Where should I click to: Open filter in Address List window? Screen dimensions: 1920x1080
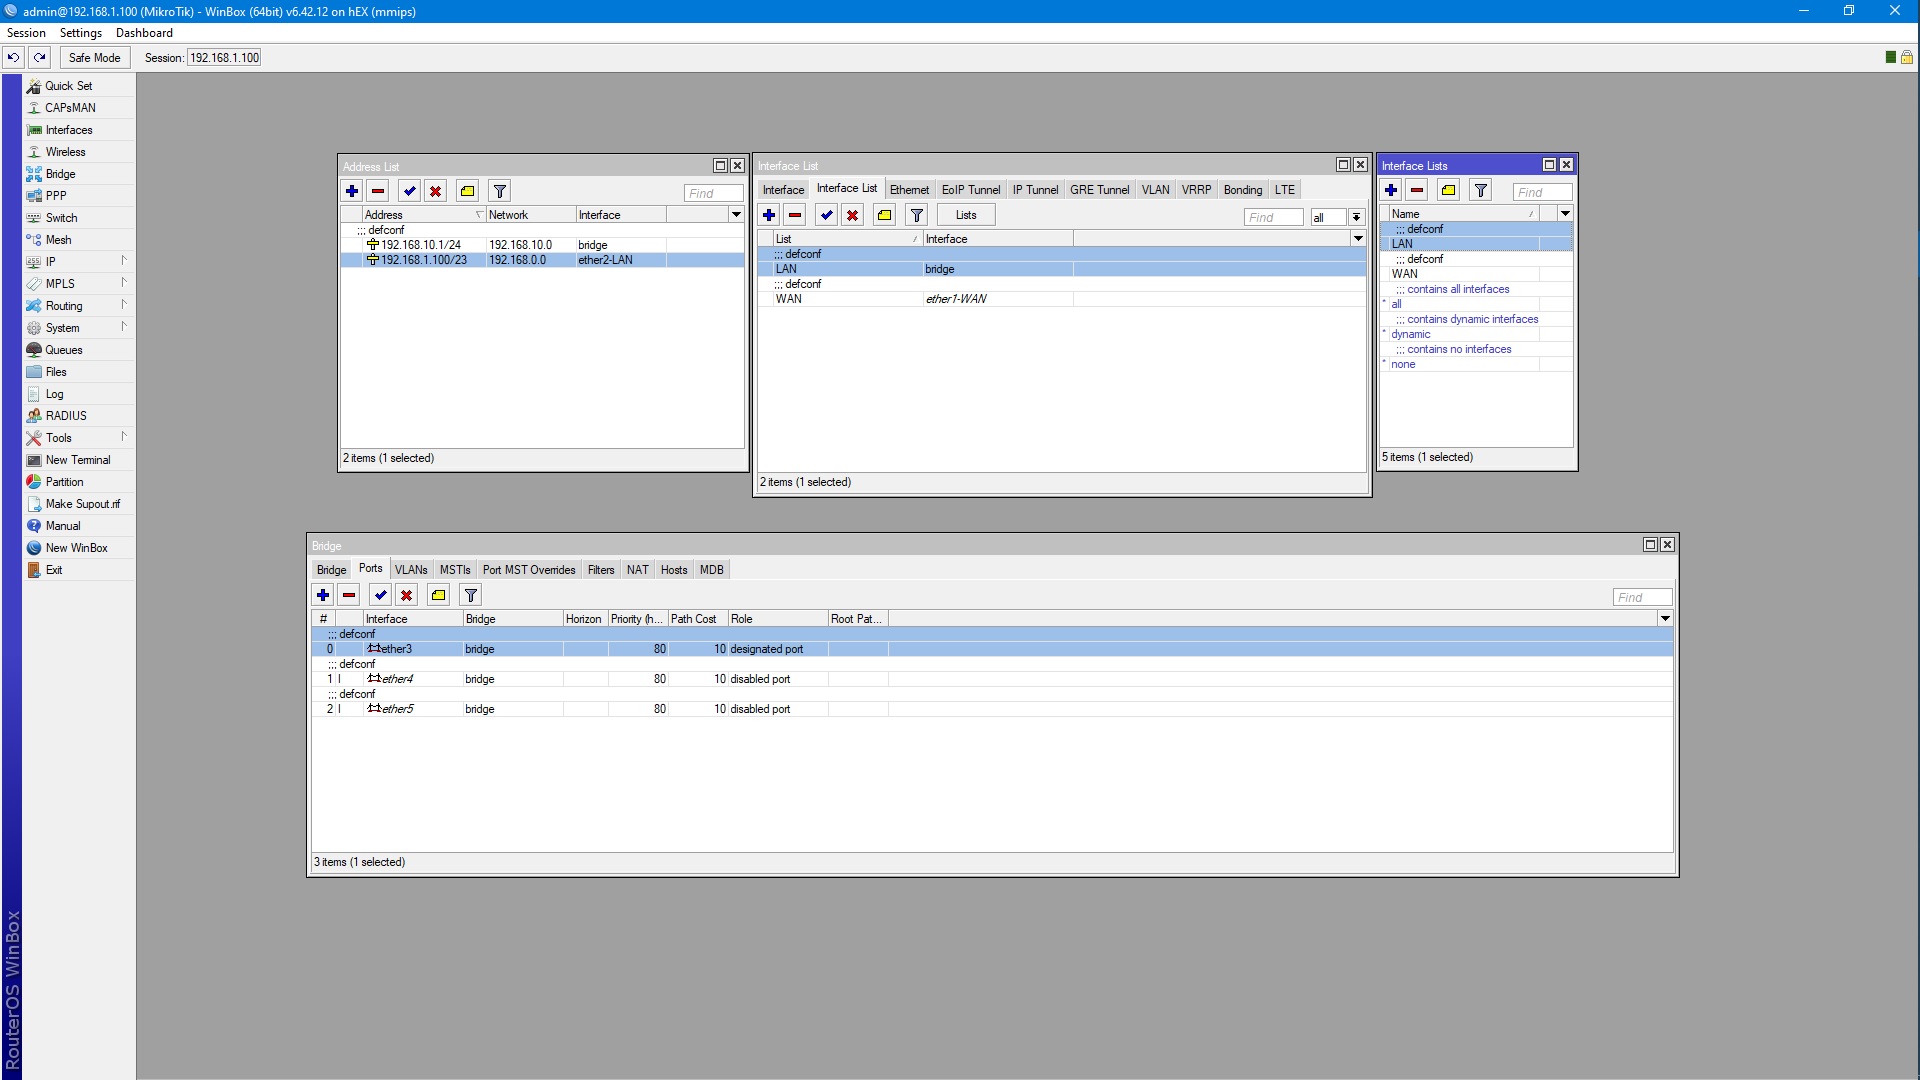500,191
